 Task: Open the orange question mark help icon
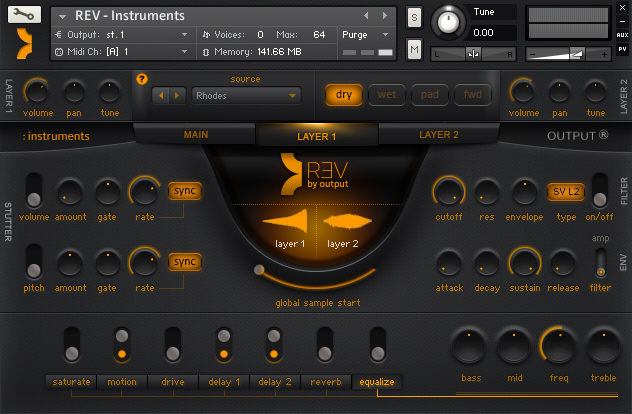pos(142,79)
